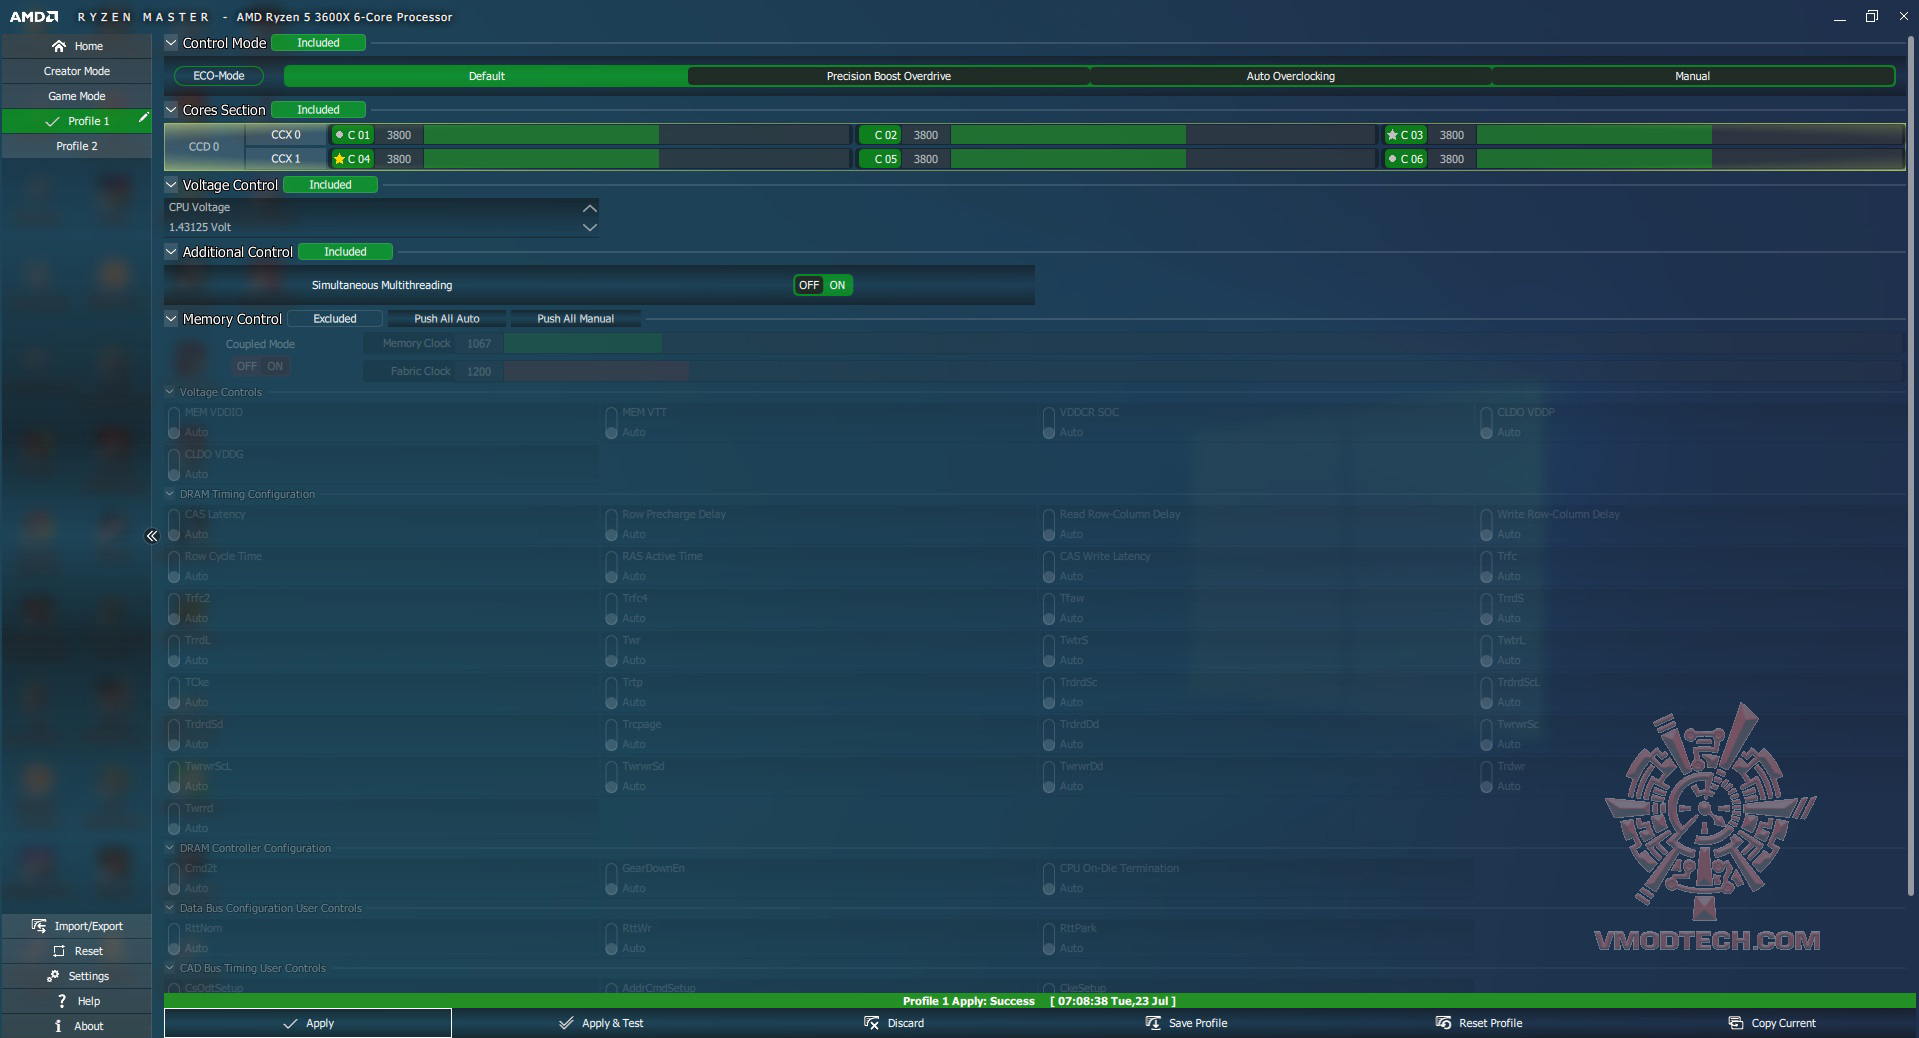
Task: Toggle Control Mode Included button
Action: (x=318, y=43)
